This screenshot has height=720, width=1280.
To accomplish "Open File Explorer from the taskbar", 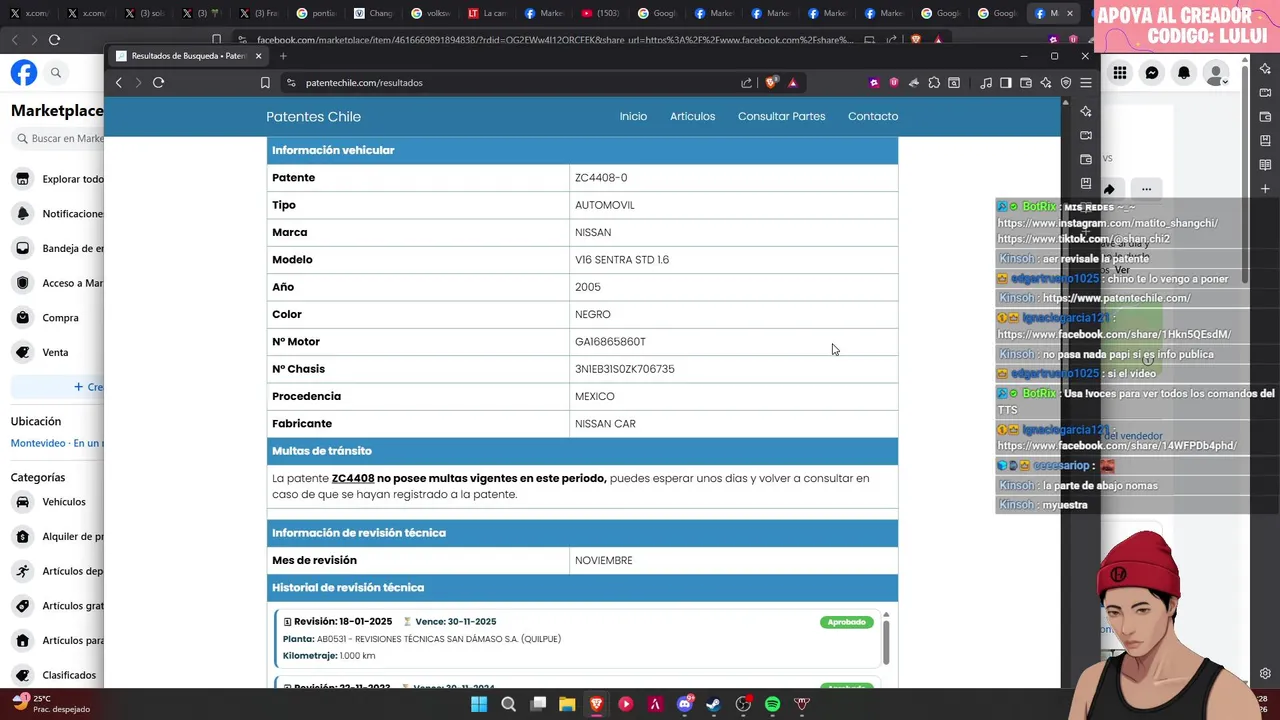I will [567, 704].
